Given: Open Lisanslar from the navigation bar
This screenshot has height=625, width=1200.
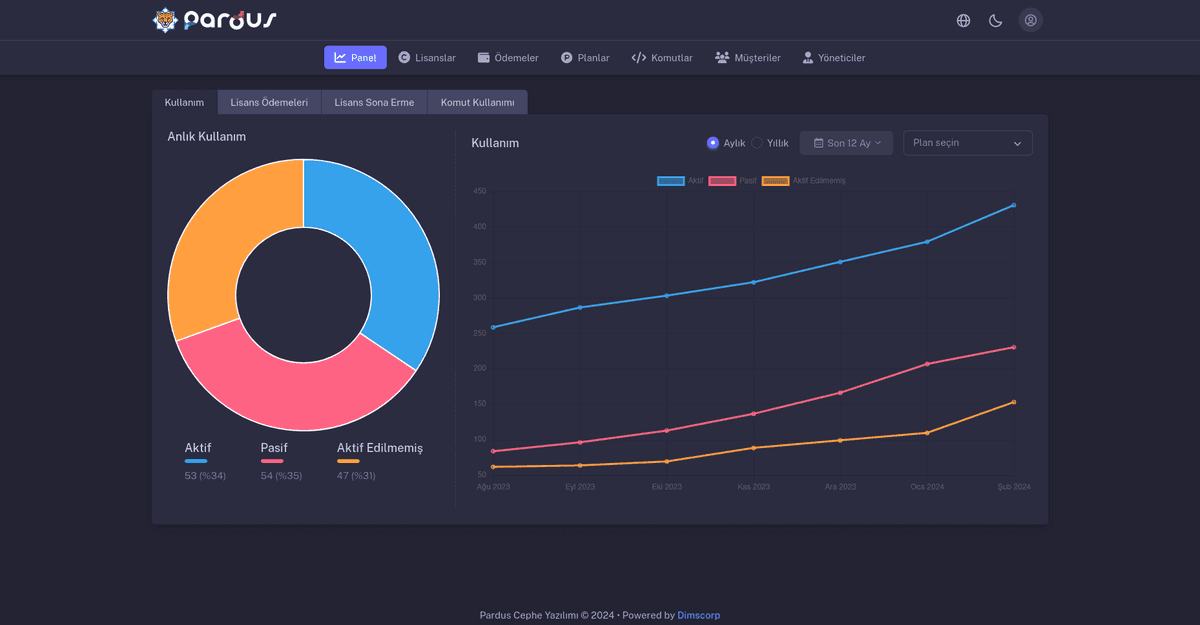Looking at the screenshot, I should click(x=427, y=58).
